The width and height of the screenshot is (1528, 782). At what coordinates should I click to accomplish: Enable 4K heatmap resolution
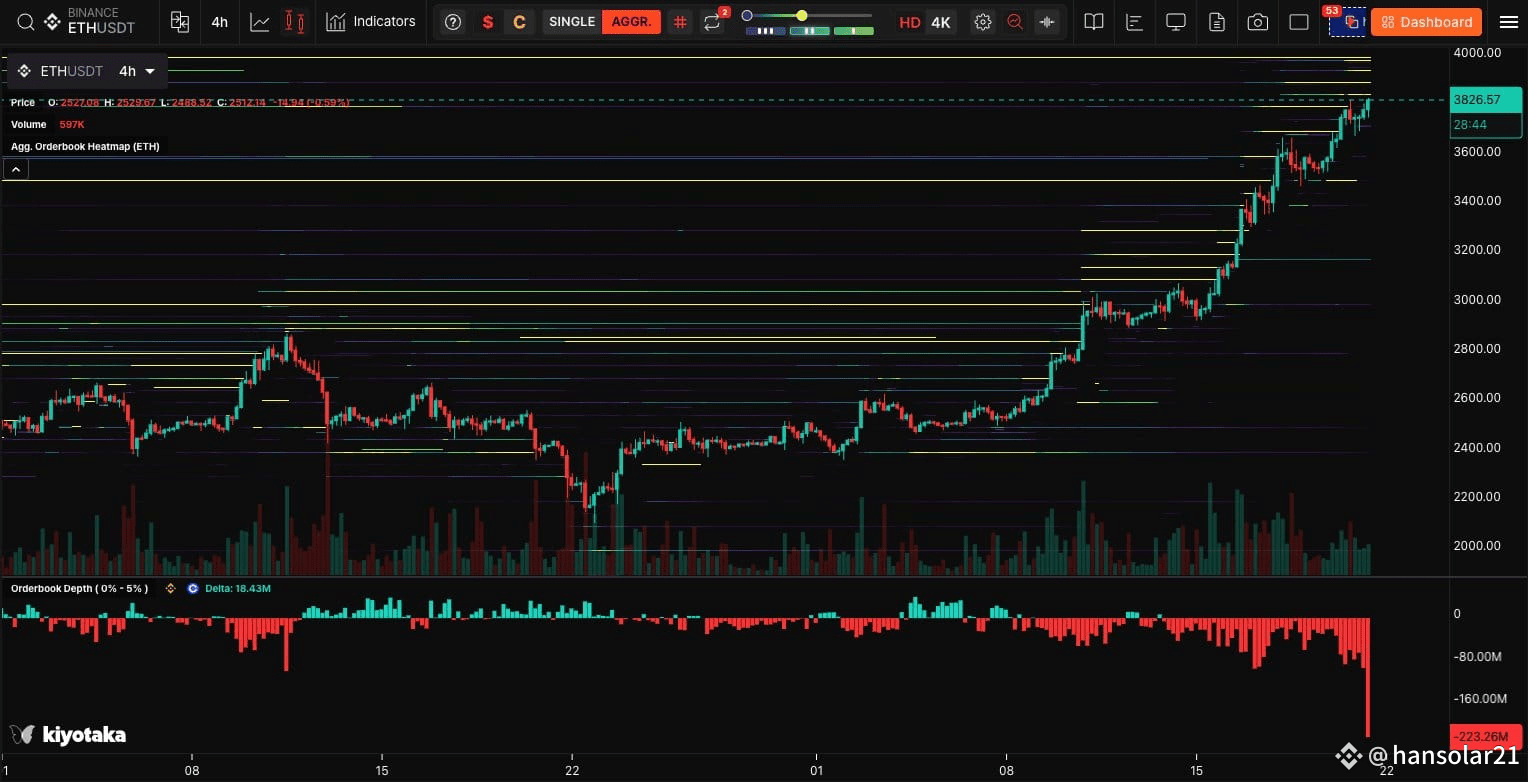click(941, 22)
